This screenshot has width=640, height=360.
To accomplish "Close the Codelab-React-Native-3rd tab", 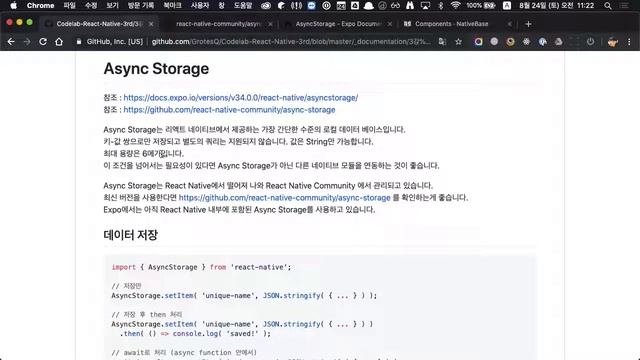I will pyautogui.click(x=151, y=24).
